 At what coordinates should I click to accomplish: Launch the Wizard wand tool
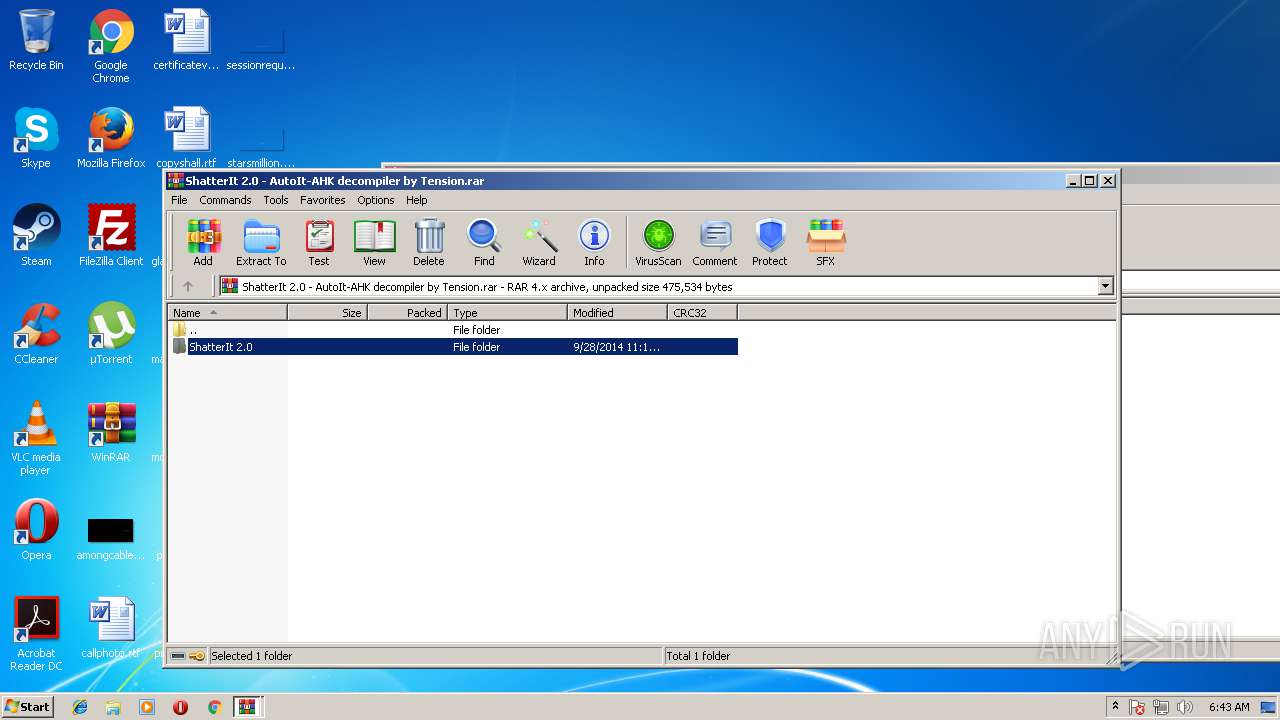[539, 243]
